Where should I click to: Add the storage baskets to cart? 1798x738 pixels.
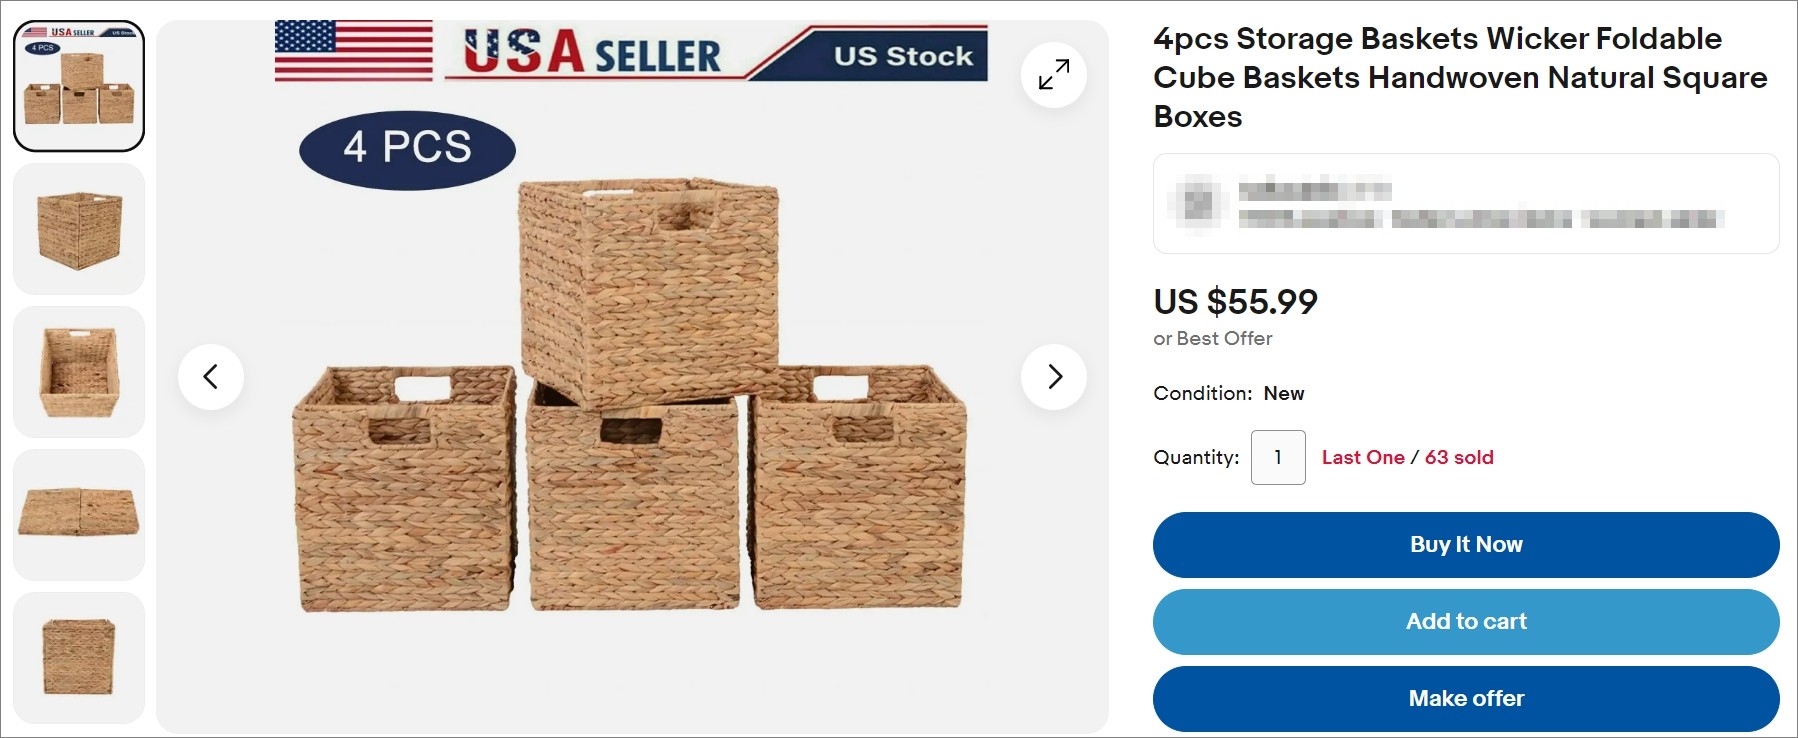click(x=1465, y=621)
